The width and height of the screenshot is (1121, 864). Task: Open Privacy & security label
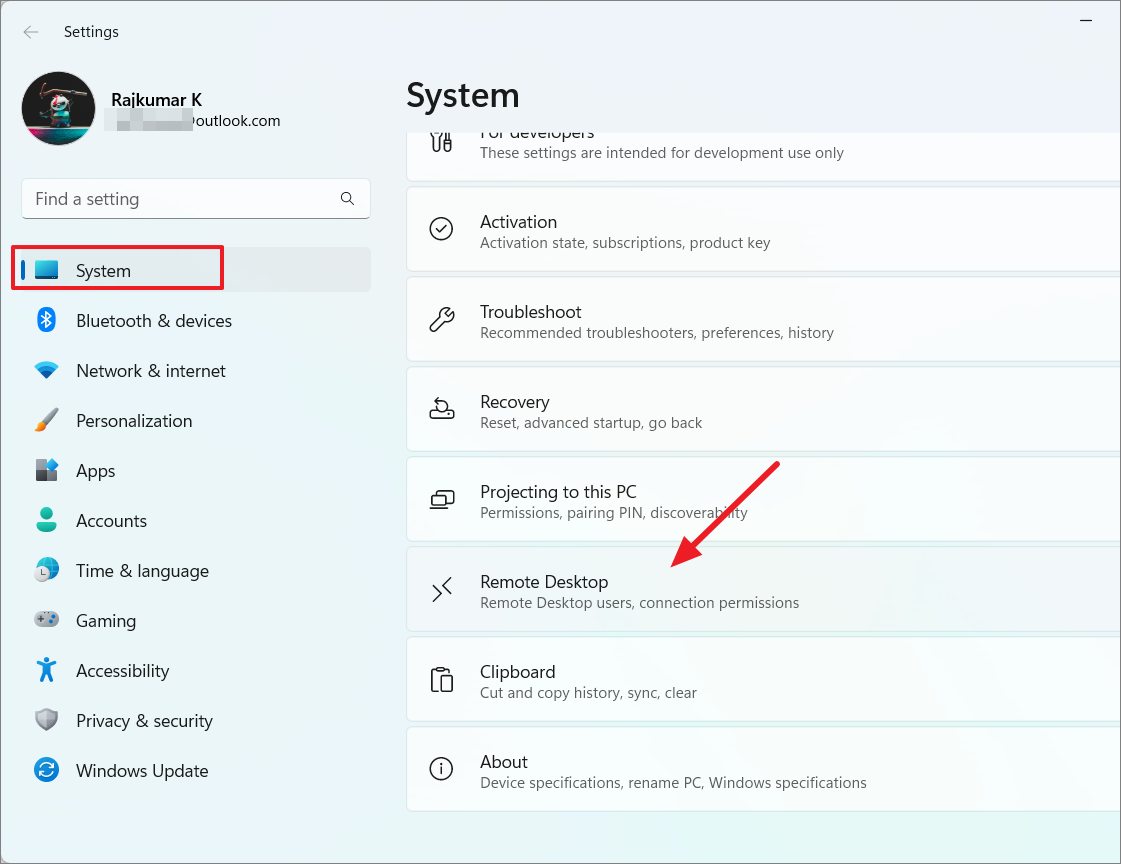click(x=144, y=721)
